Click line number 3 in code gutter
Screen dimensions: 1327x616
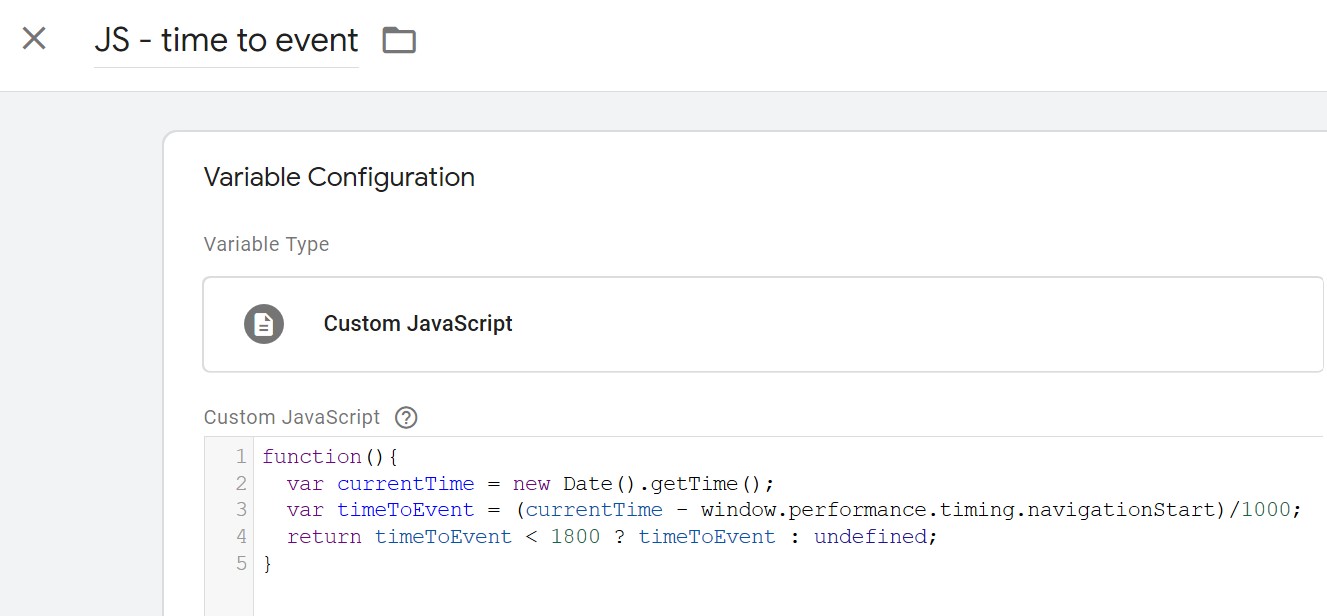[x=240, y=510]
